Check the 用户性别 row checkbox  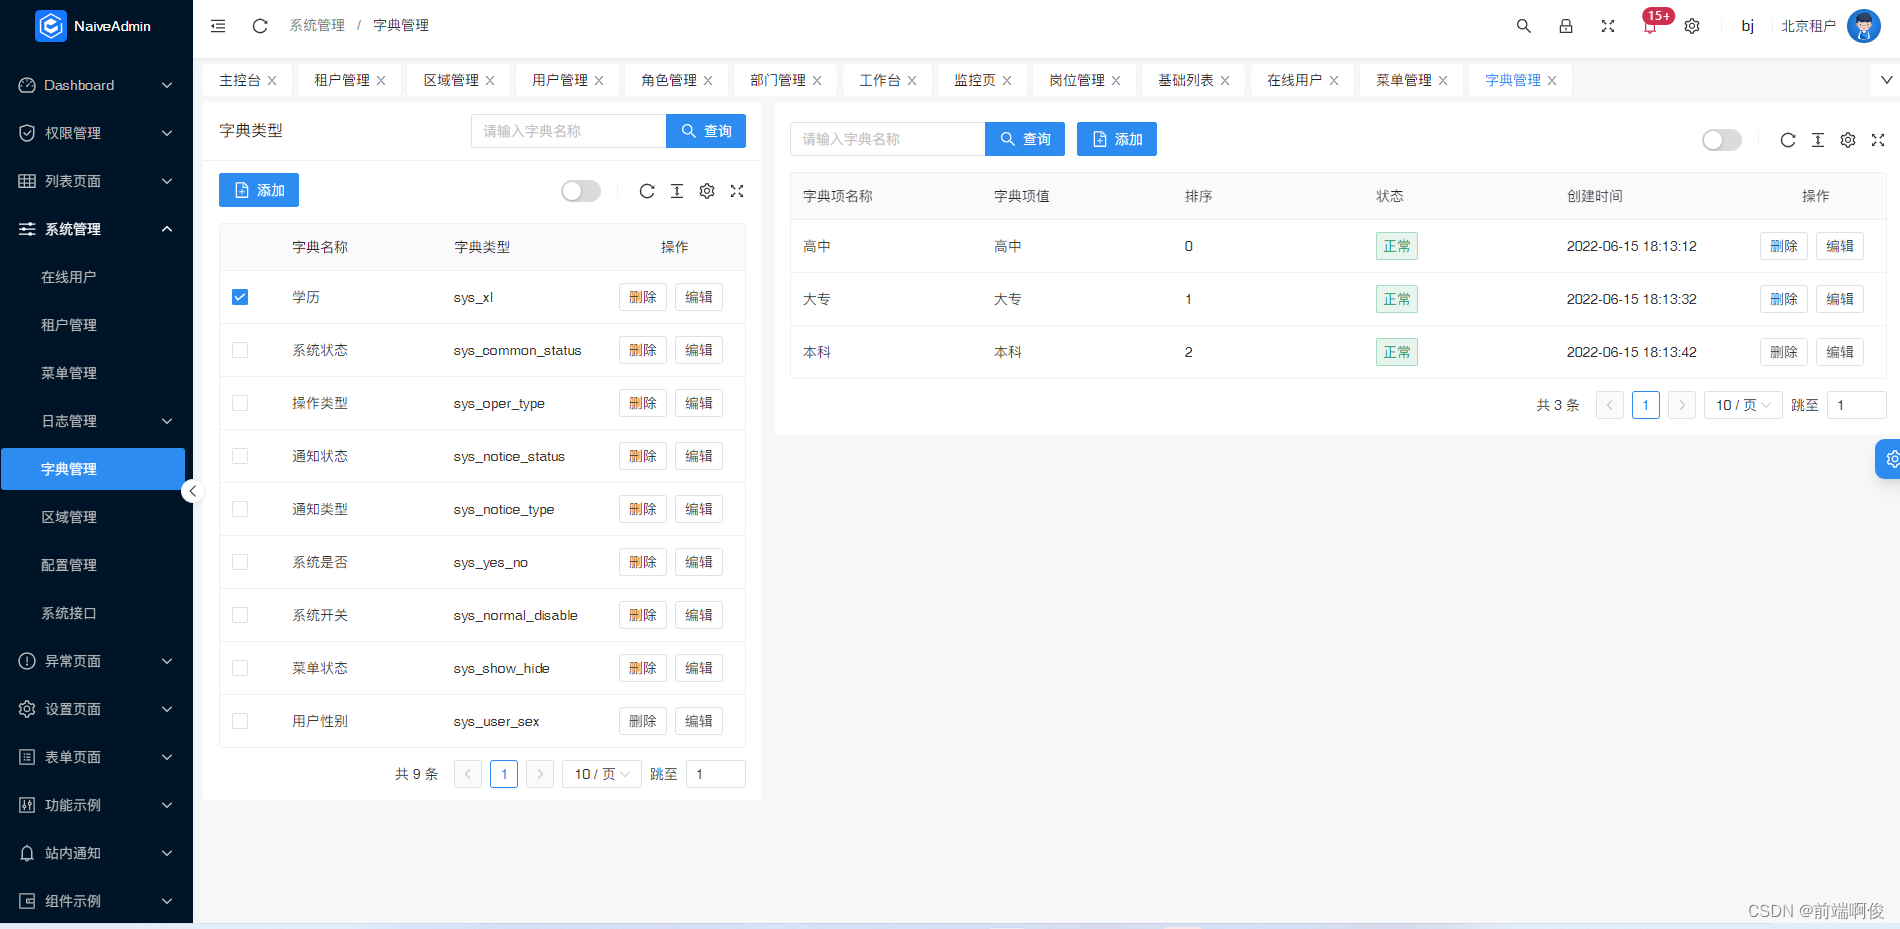(240, 721)
